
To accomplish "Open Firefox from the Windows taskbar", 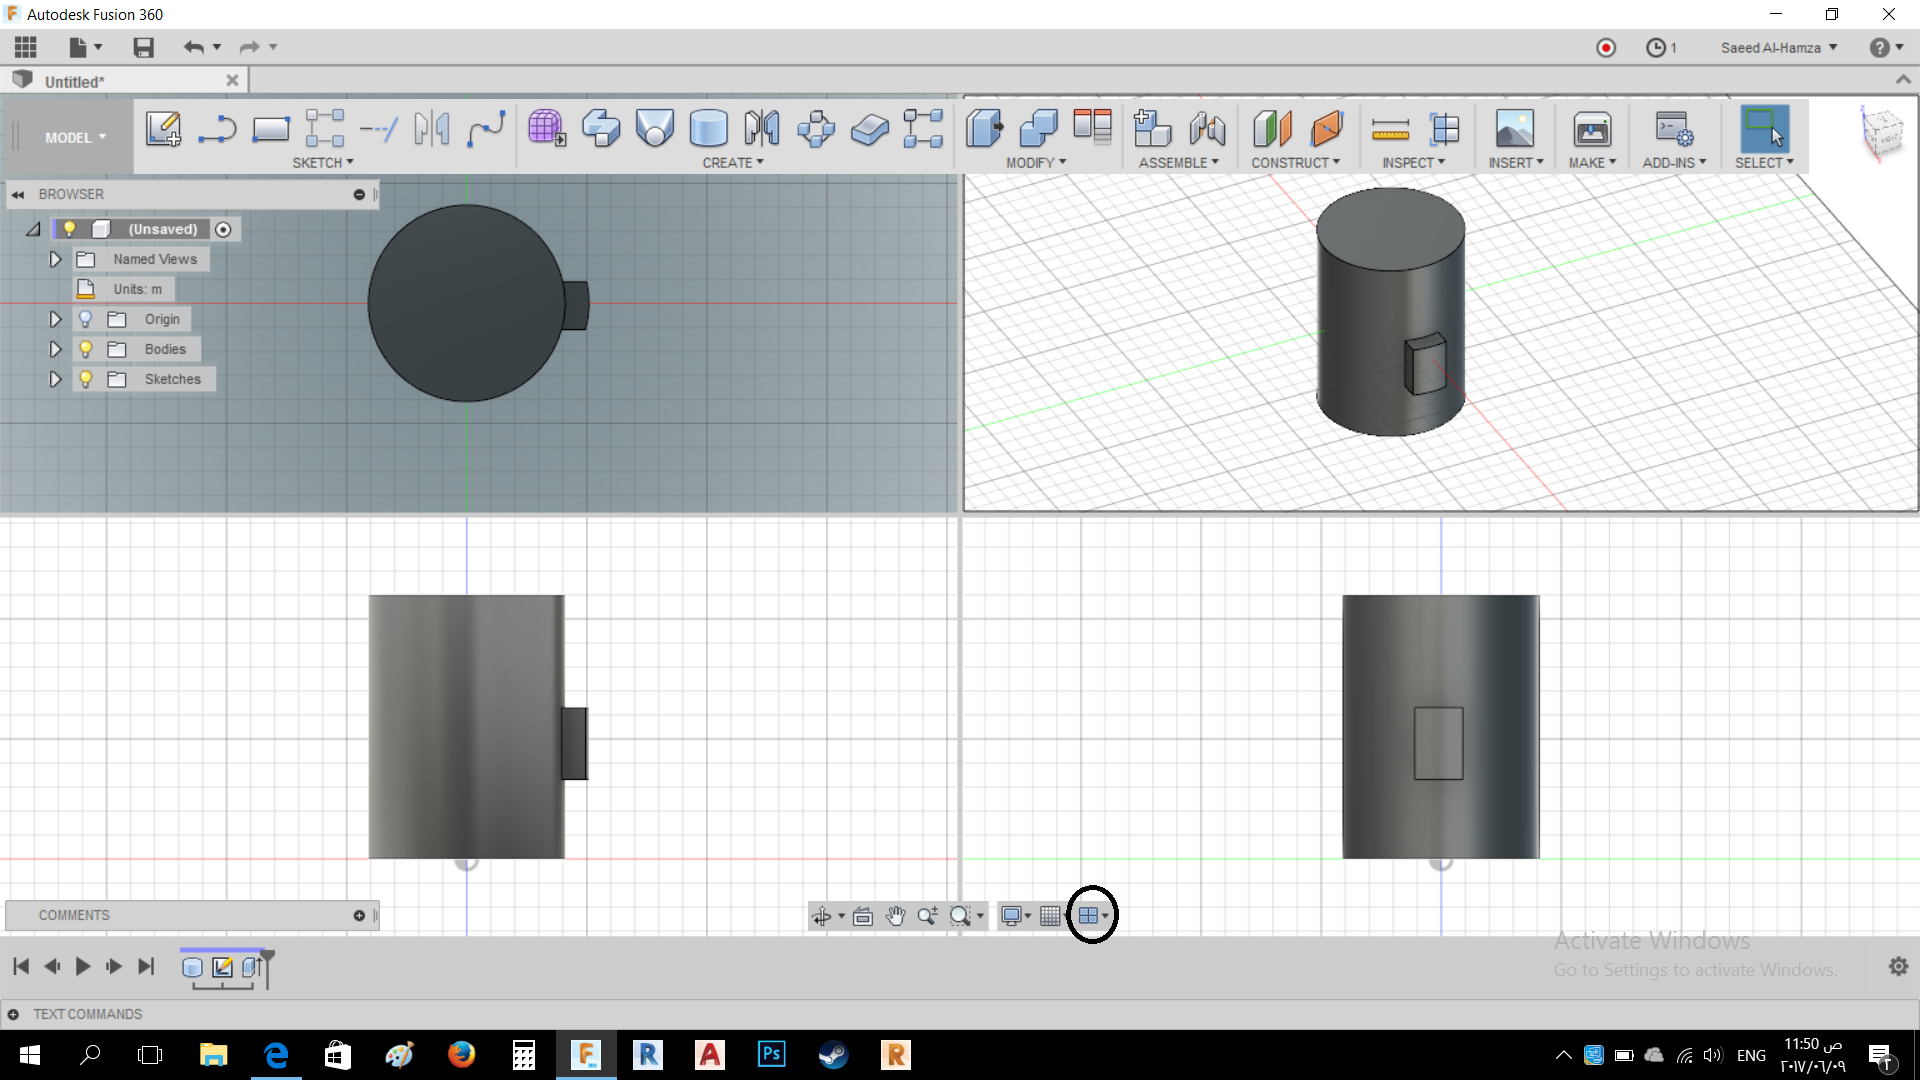I will coord(461,1055).
